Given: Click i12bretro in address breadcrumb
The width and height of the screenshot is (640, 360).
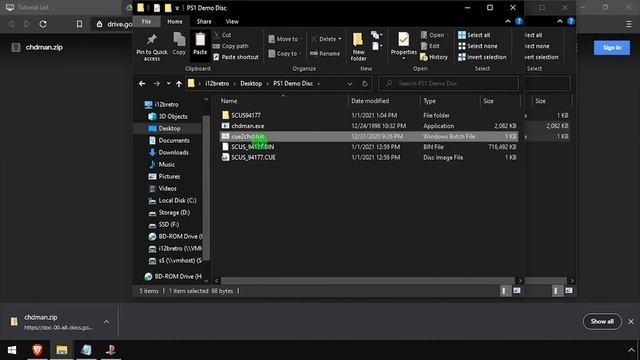Looking at the screenshot, I should pyautogui.click(x=217, y=84).
